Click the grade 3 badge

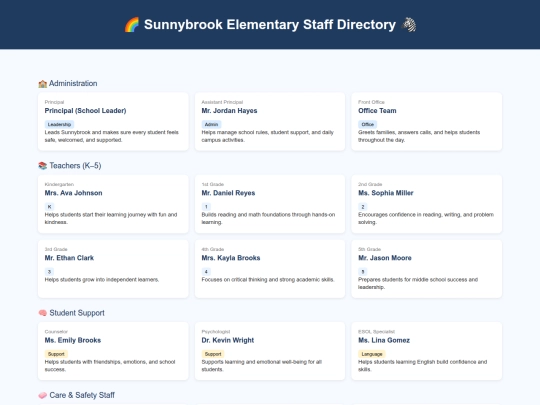point(49,272)
